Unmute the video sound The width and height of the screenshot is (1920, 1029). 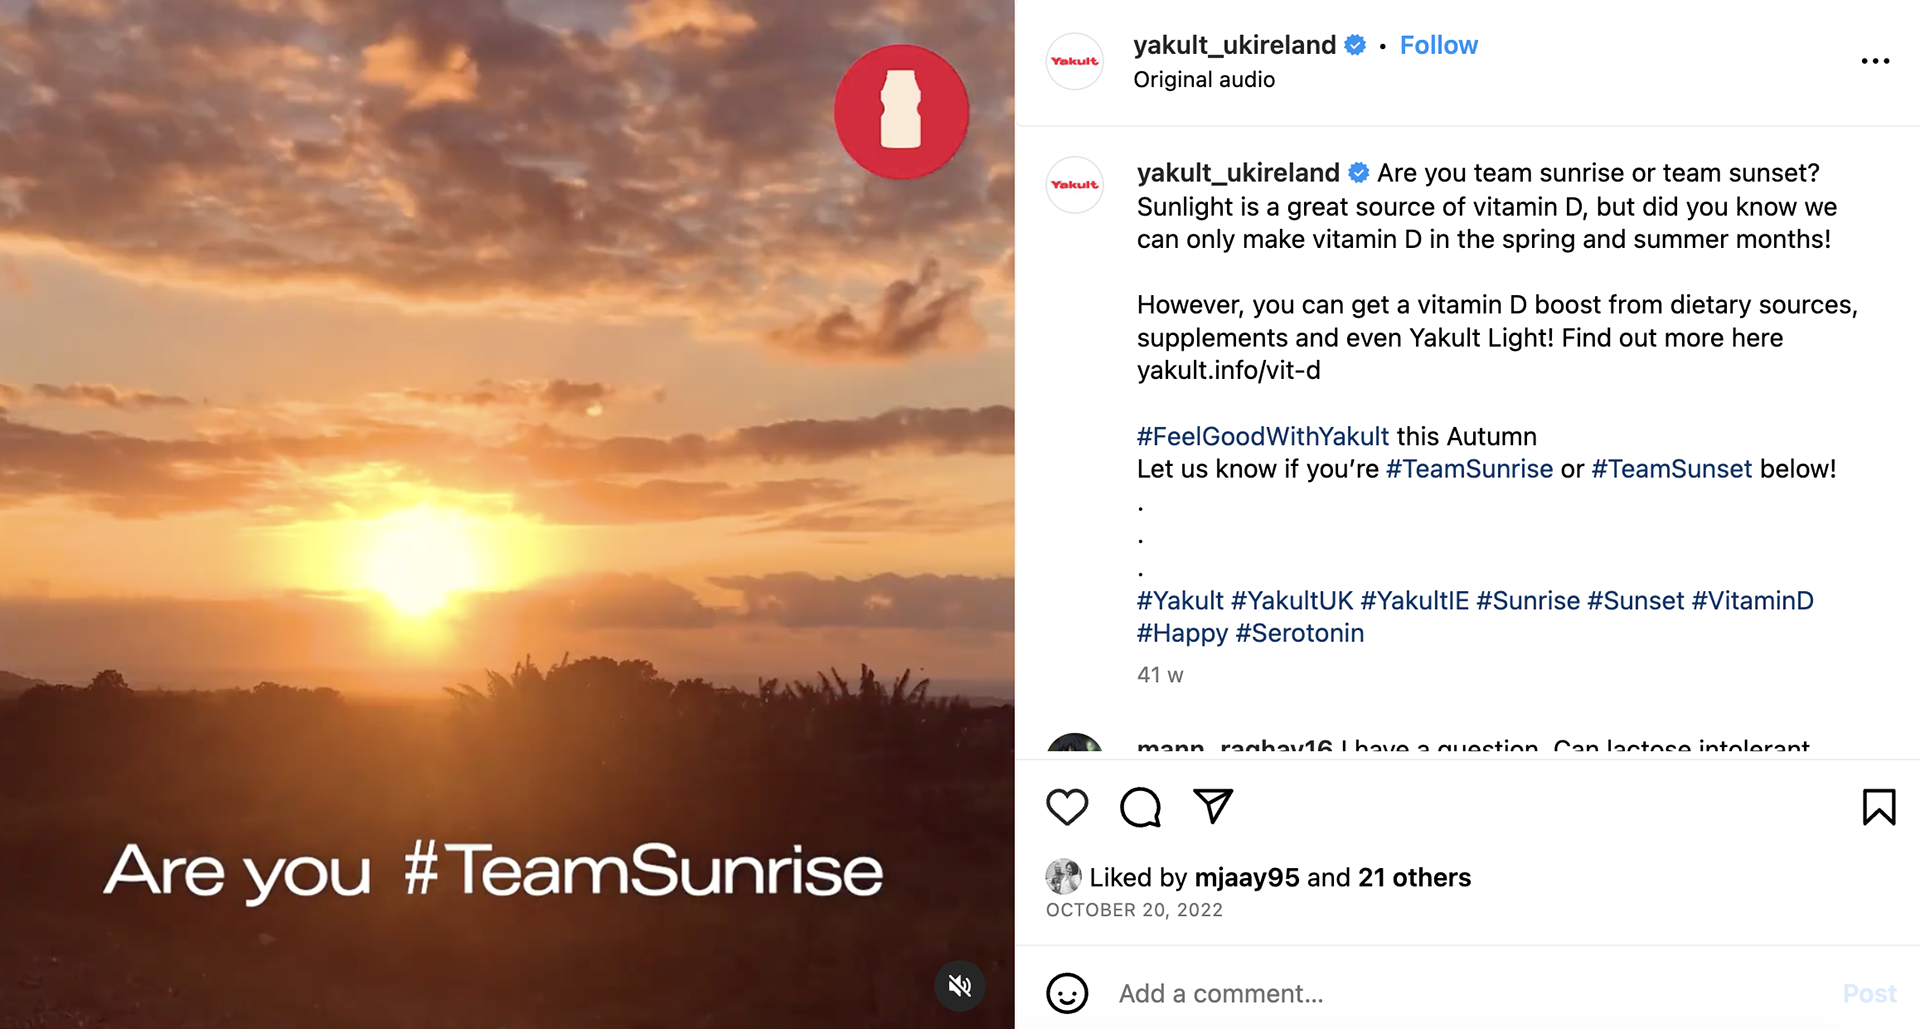pos(960,986)
